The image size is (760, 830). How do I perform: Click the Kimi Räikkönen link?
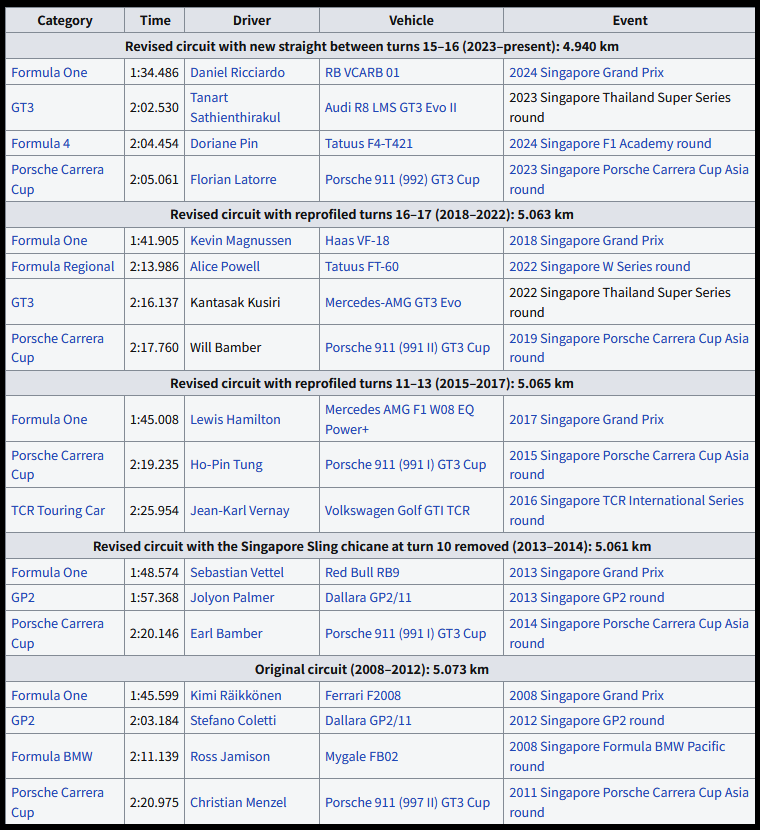pos(236,695)
